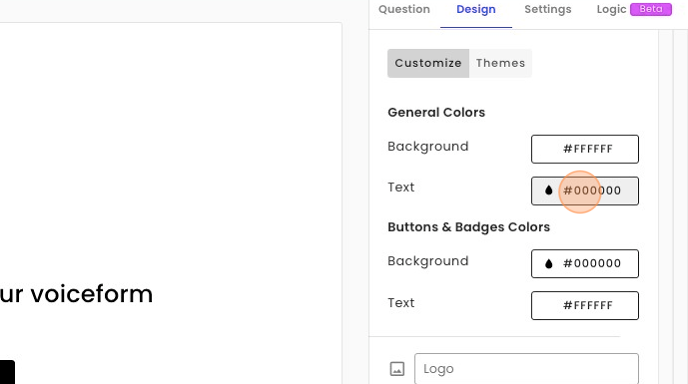This screenshot has width=688, height=384.
Task: Click the droplet icon in General Text color
Action: pos(548,190)
